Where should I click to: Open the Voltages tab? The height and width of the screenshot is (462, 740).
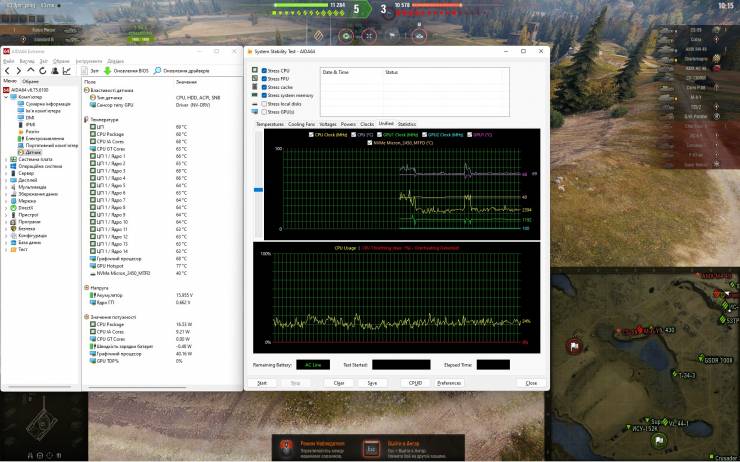click(328, 124)
